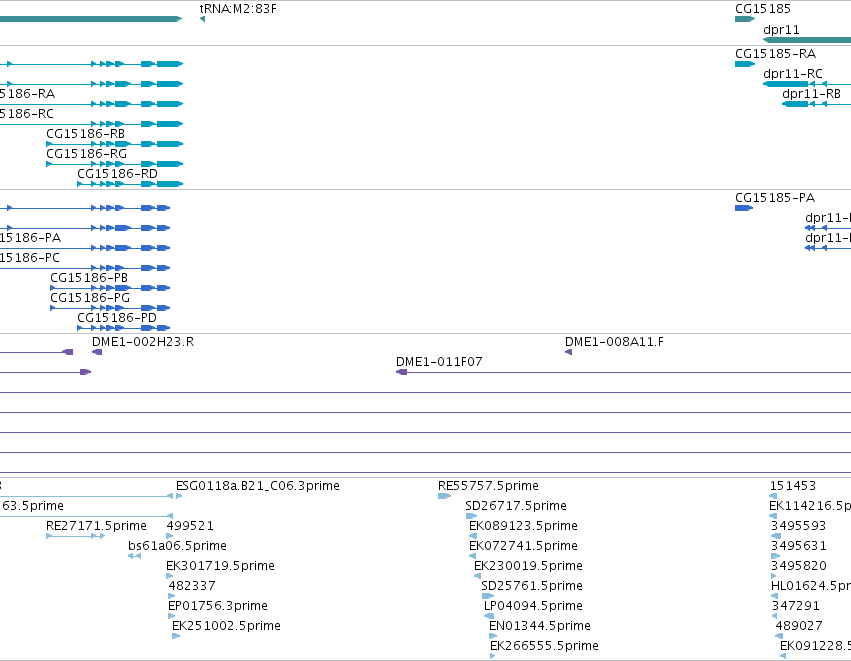Select the EK072741.5prime EST label
Screen dimensions: 851x661
click(523, 546)
